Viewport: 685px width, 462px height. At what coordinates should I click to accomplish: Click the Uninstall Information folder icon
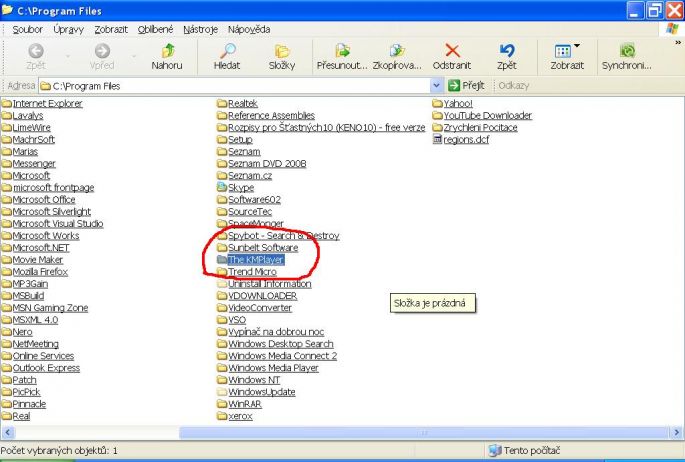[222, 284]
